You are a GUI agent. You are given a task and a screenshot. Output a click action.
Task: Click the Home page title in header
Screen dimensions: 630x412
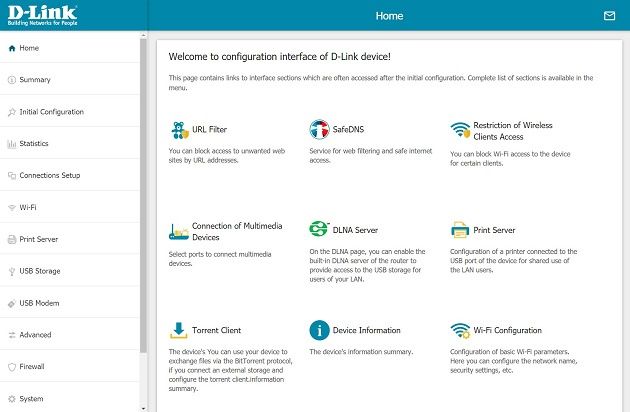point(389,16)
